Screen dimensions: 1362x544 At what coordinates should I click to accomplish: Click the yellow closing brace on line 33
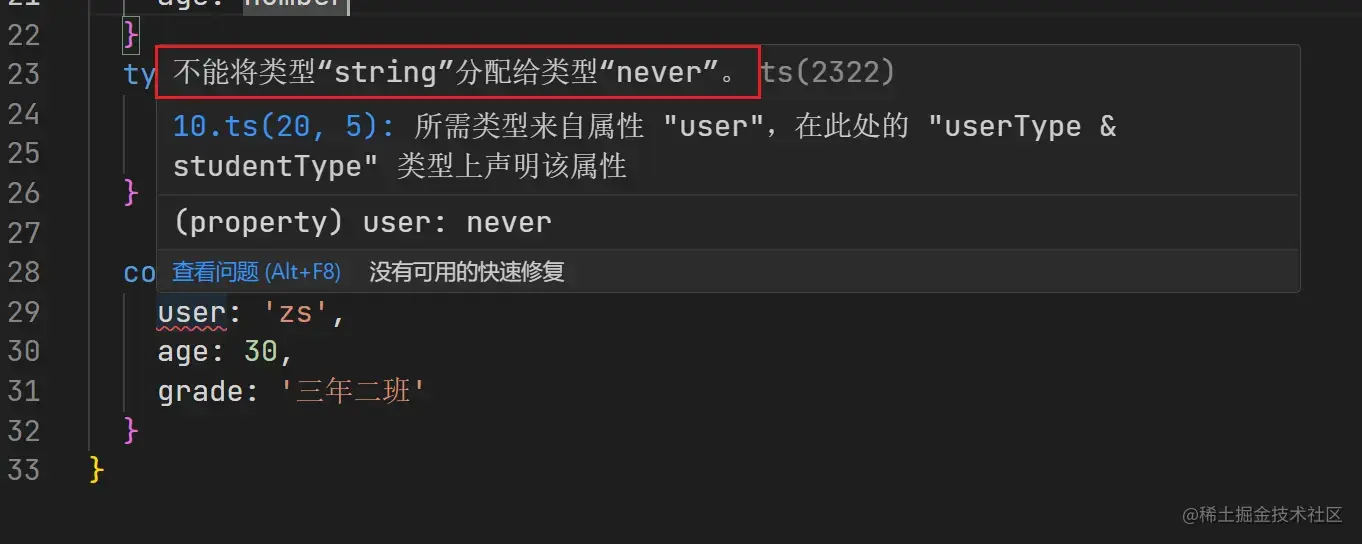click(x=96, y=470)
